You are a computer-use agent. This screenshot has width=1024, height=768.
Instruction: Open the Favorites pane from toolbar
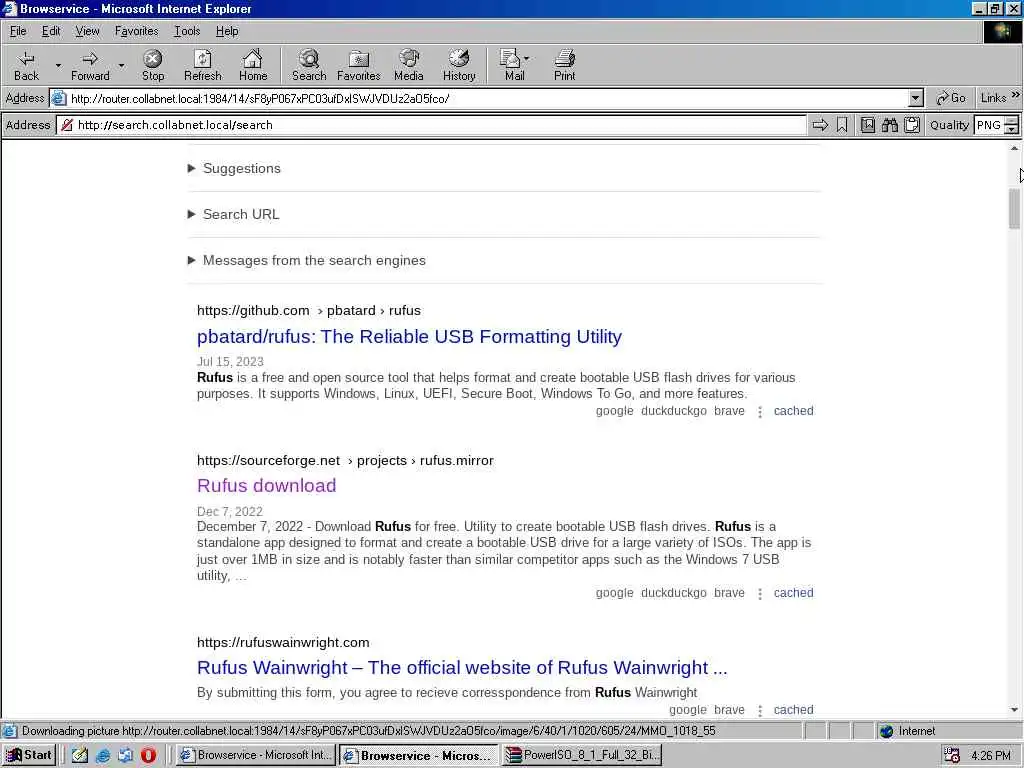(x=359, y=65)
